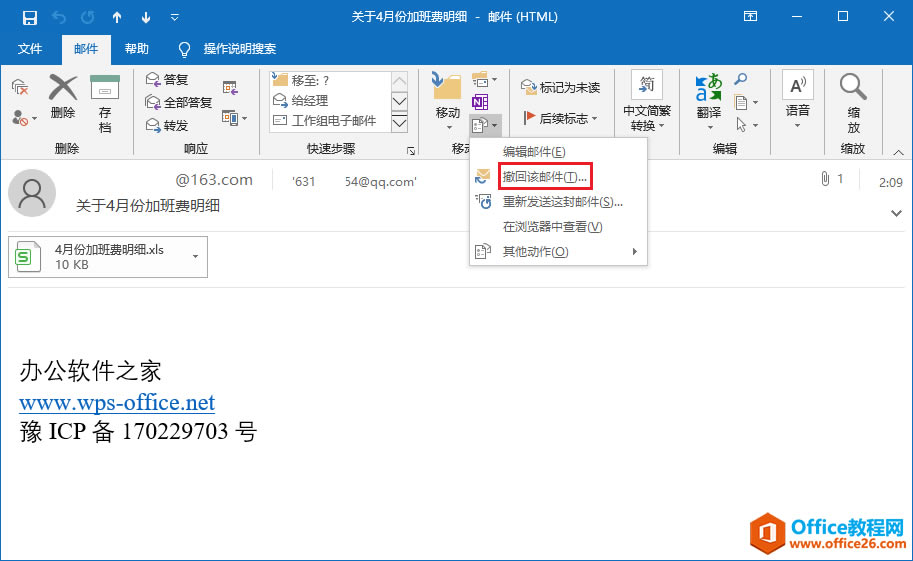Open the 帮助 ribbon tab
Image resolution: width=913 pixels, height=561 pixels.
(137, 48)
